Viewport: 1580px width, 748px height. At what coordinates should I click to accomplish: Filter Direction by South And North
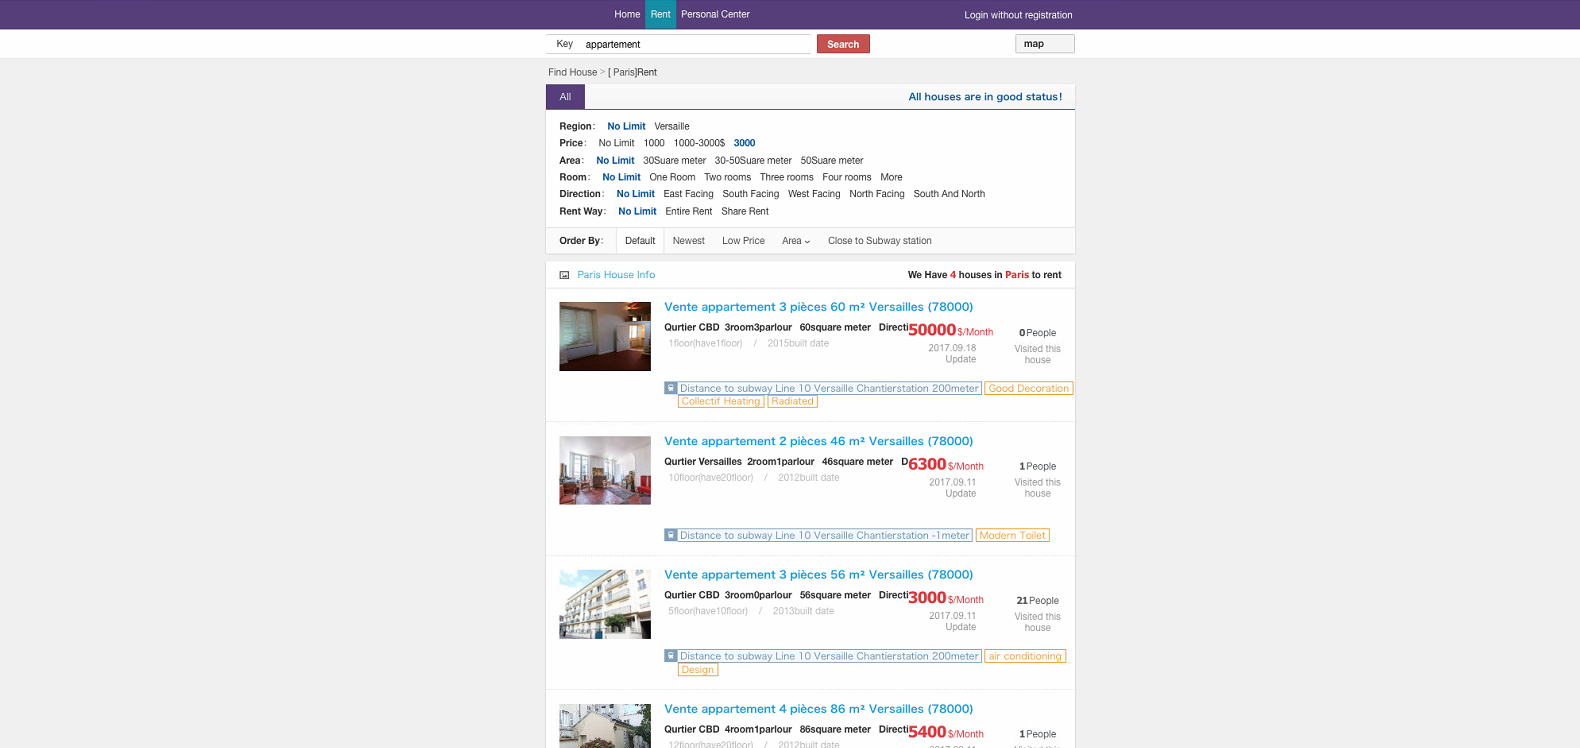[949, 194]
